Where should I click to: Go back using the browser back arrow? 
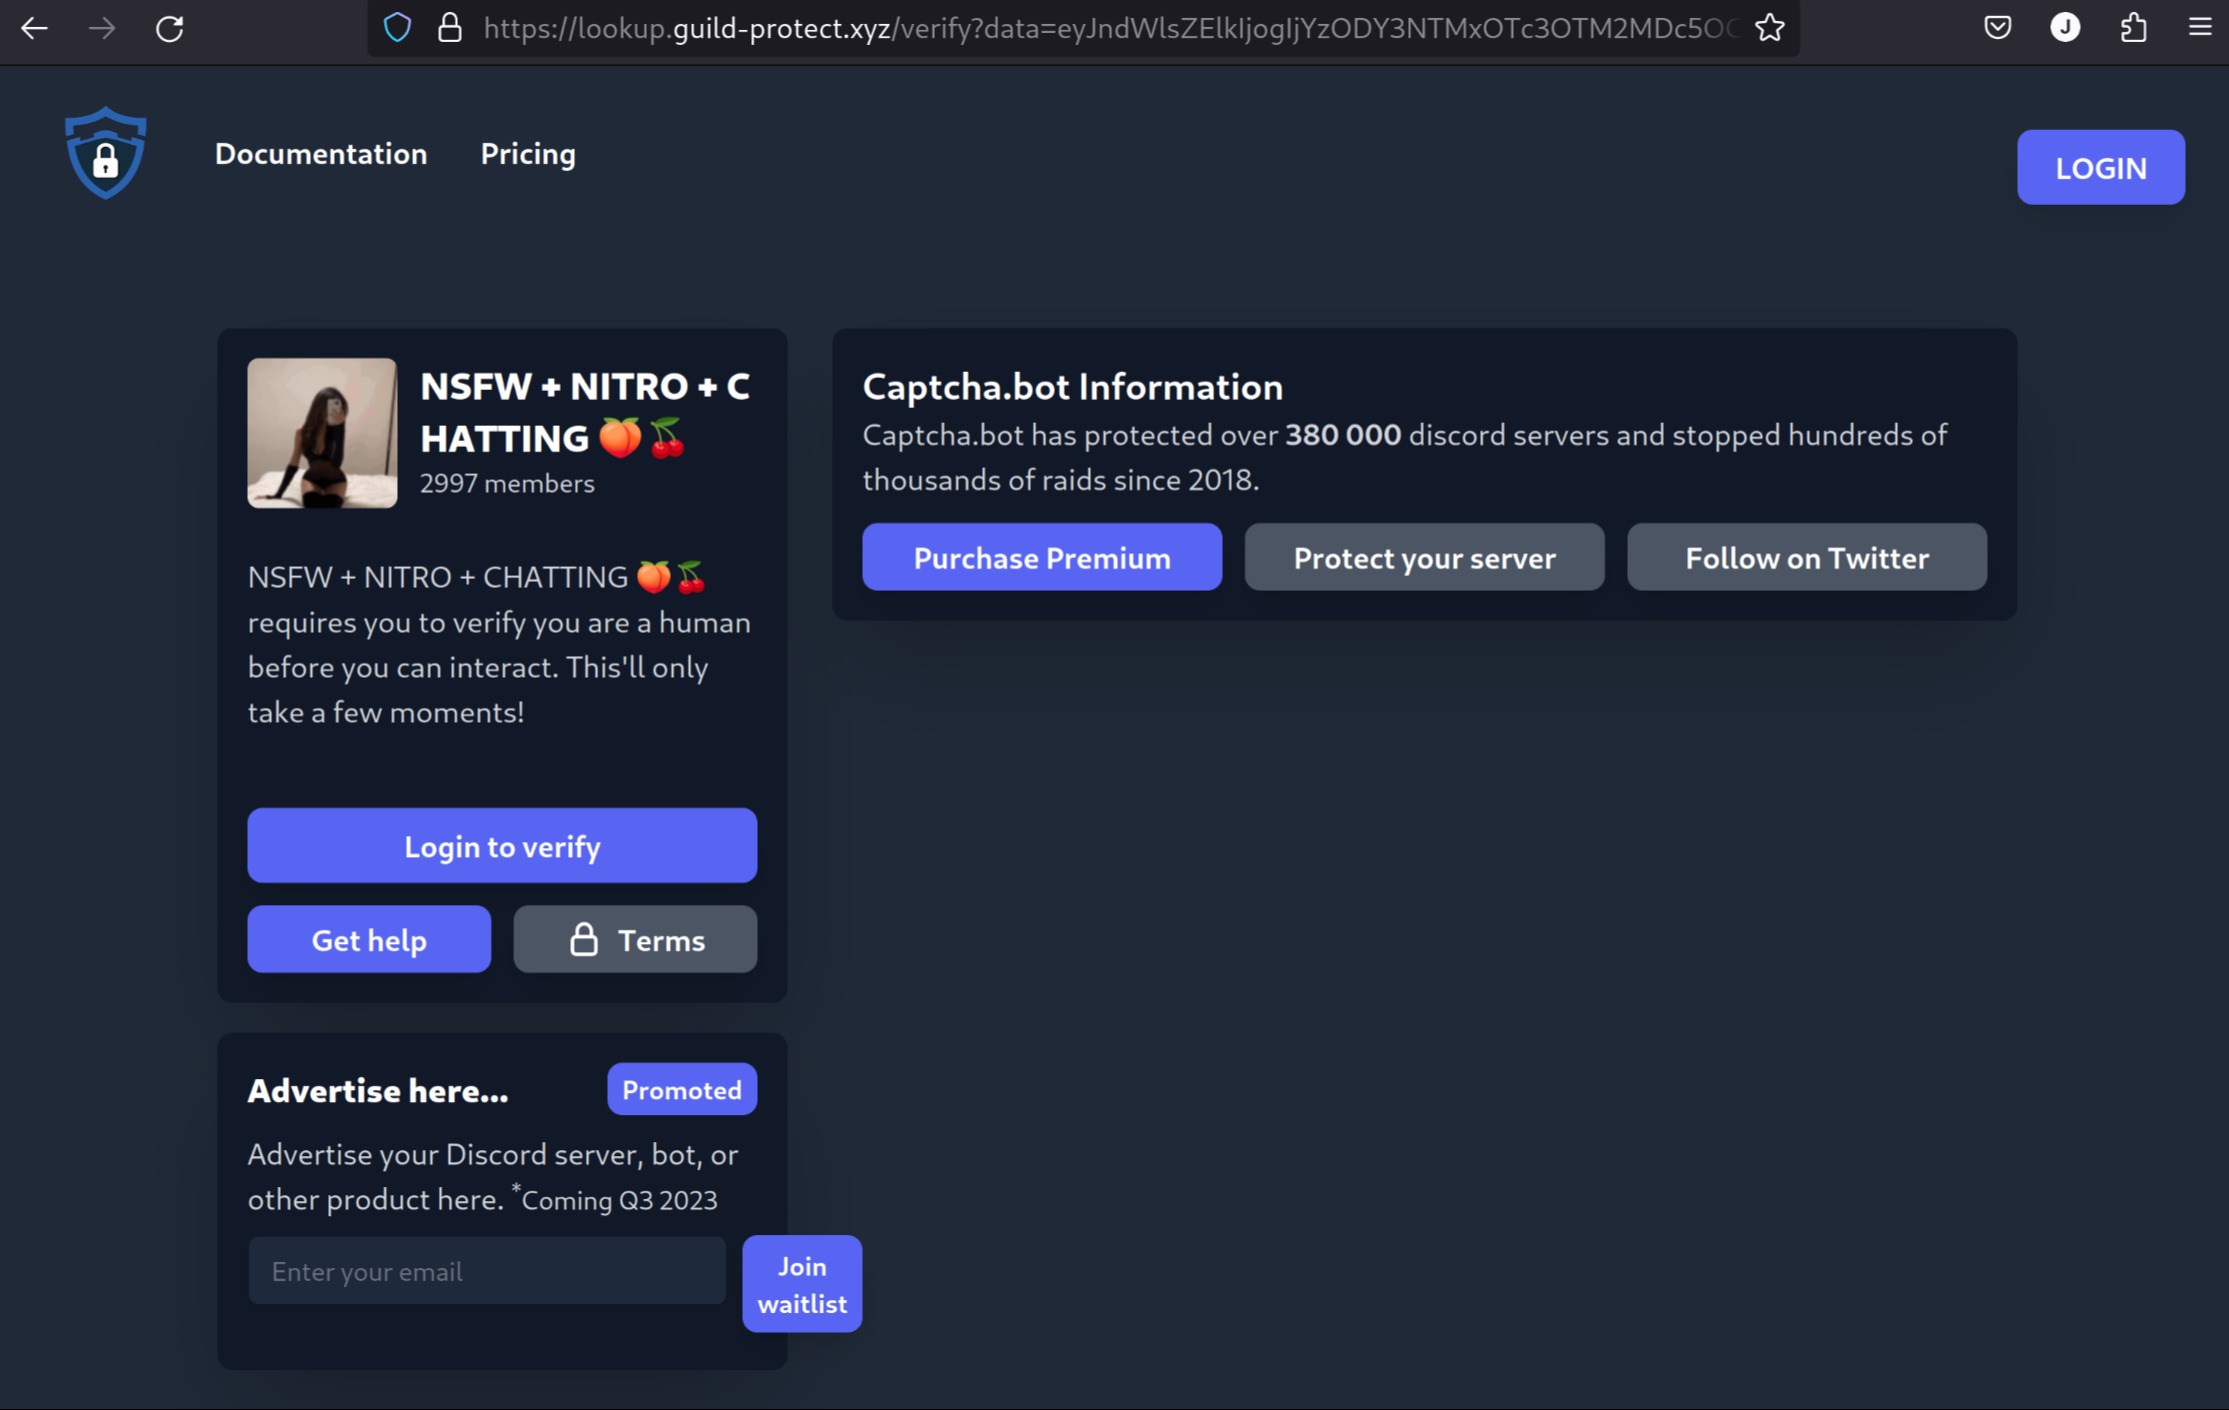pos(34,28)
